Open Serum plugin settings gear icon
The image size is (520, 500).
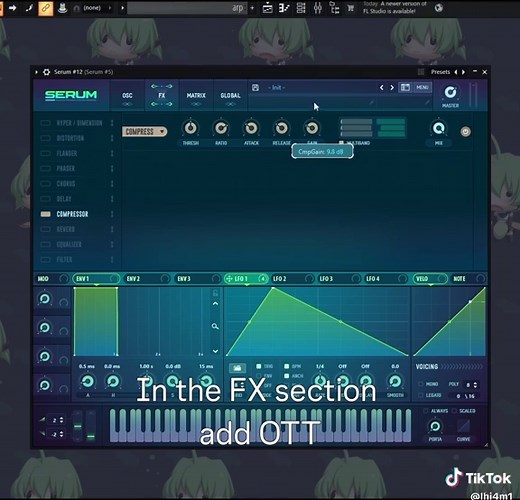(x=47, y=72)
